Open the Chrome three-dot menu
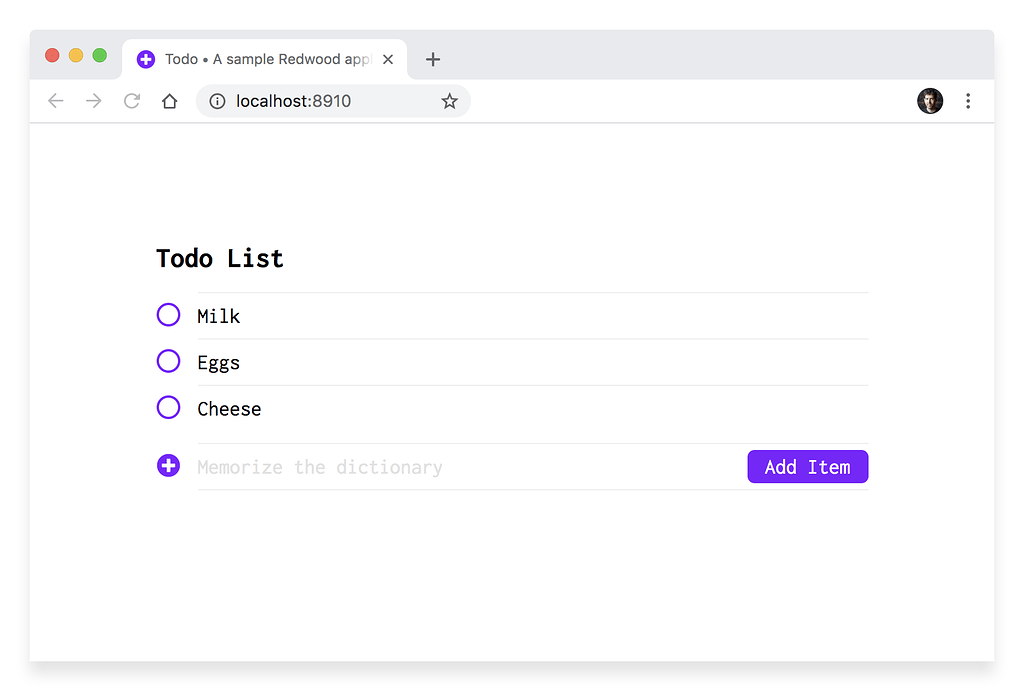Viewport: 1024px width, 690px height. pos(968,101)
